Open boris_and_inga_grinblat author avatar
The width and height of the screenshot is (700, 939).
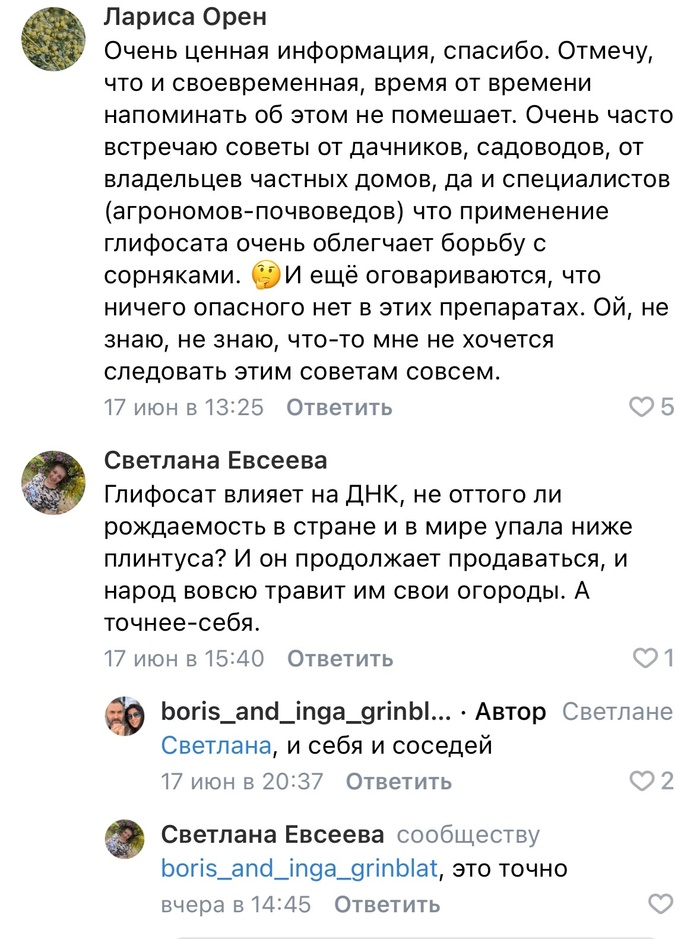click(125, 717)
